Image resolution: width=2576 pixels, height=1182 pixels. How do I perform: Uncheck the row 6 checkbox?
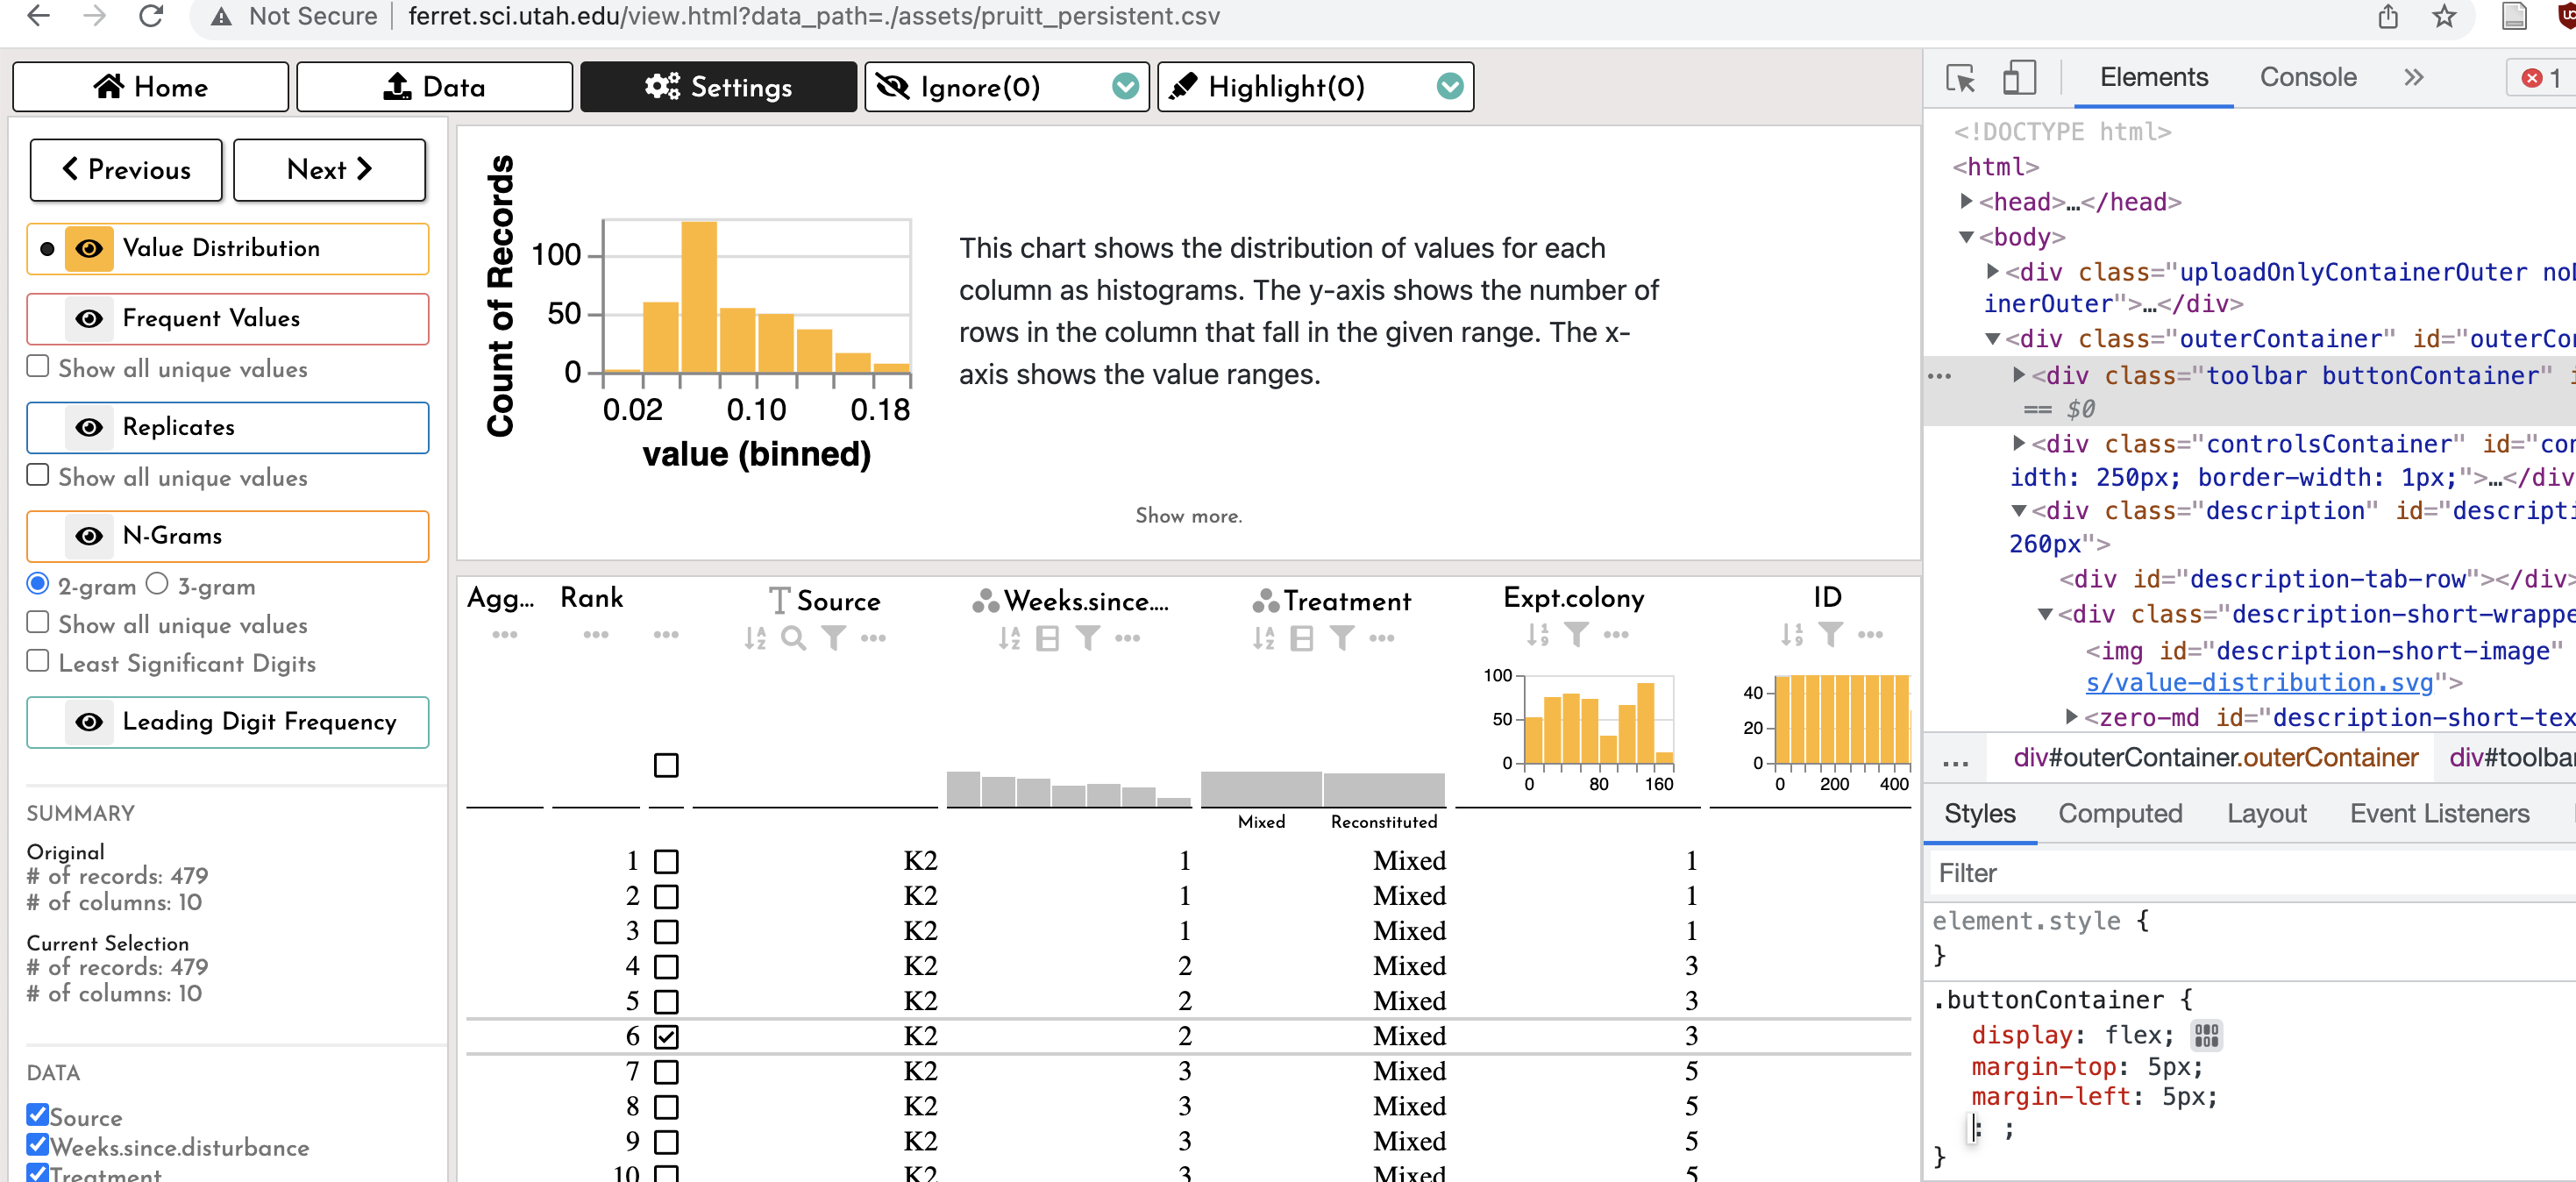click(x=666, y=1037)
